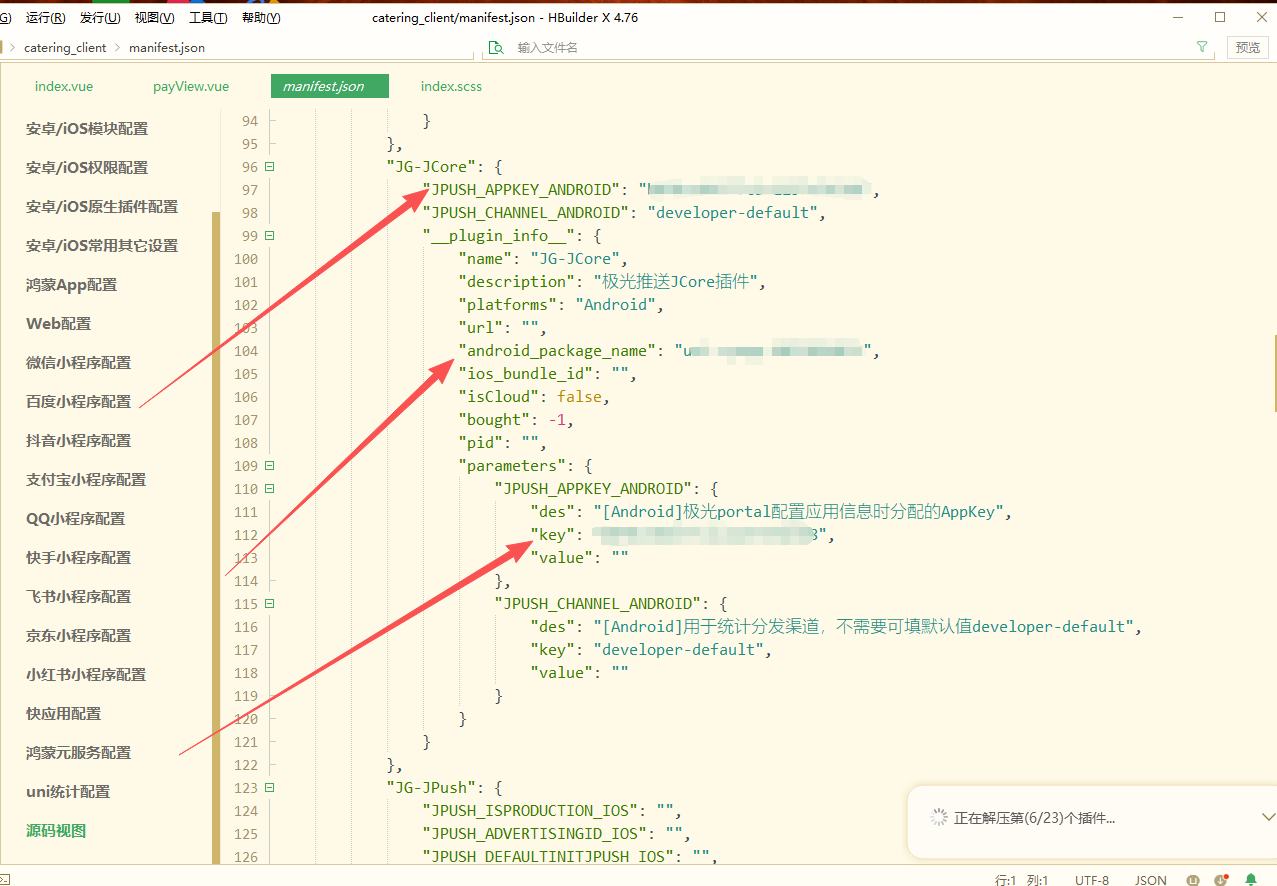Select 百度小程序配置 in the sidebar
This screenshot has height=886, width=1277.
click(x=78, y=402)
